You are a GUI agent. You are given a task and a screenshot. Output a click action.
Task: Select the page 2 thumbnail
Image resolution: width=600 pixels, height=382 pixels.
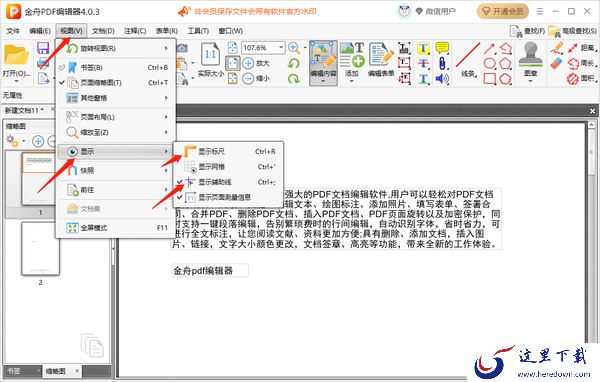(x=40, y=248)
